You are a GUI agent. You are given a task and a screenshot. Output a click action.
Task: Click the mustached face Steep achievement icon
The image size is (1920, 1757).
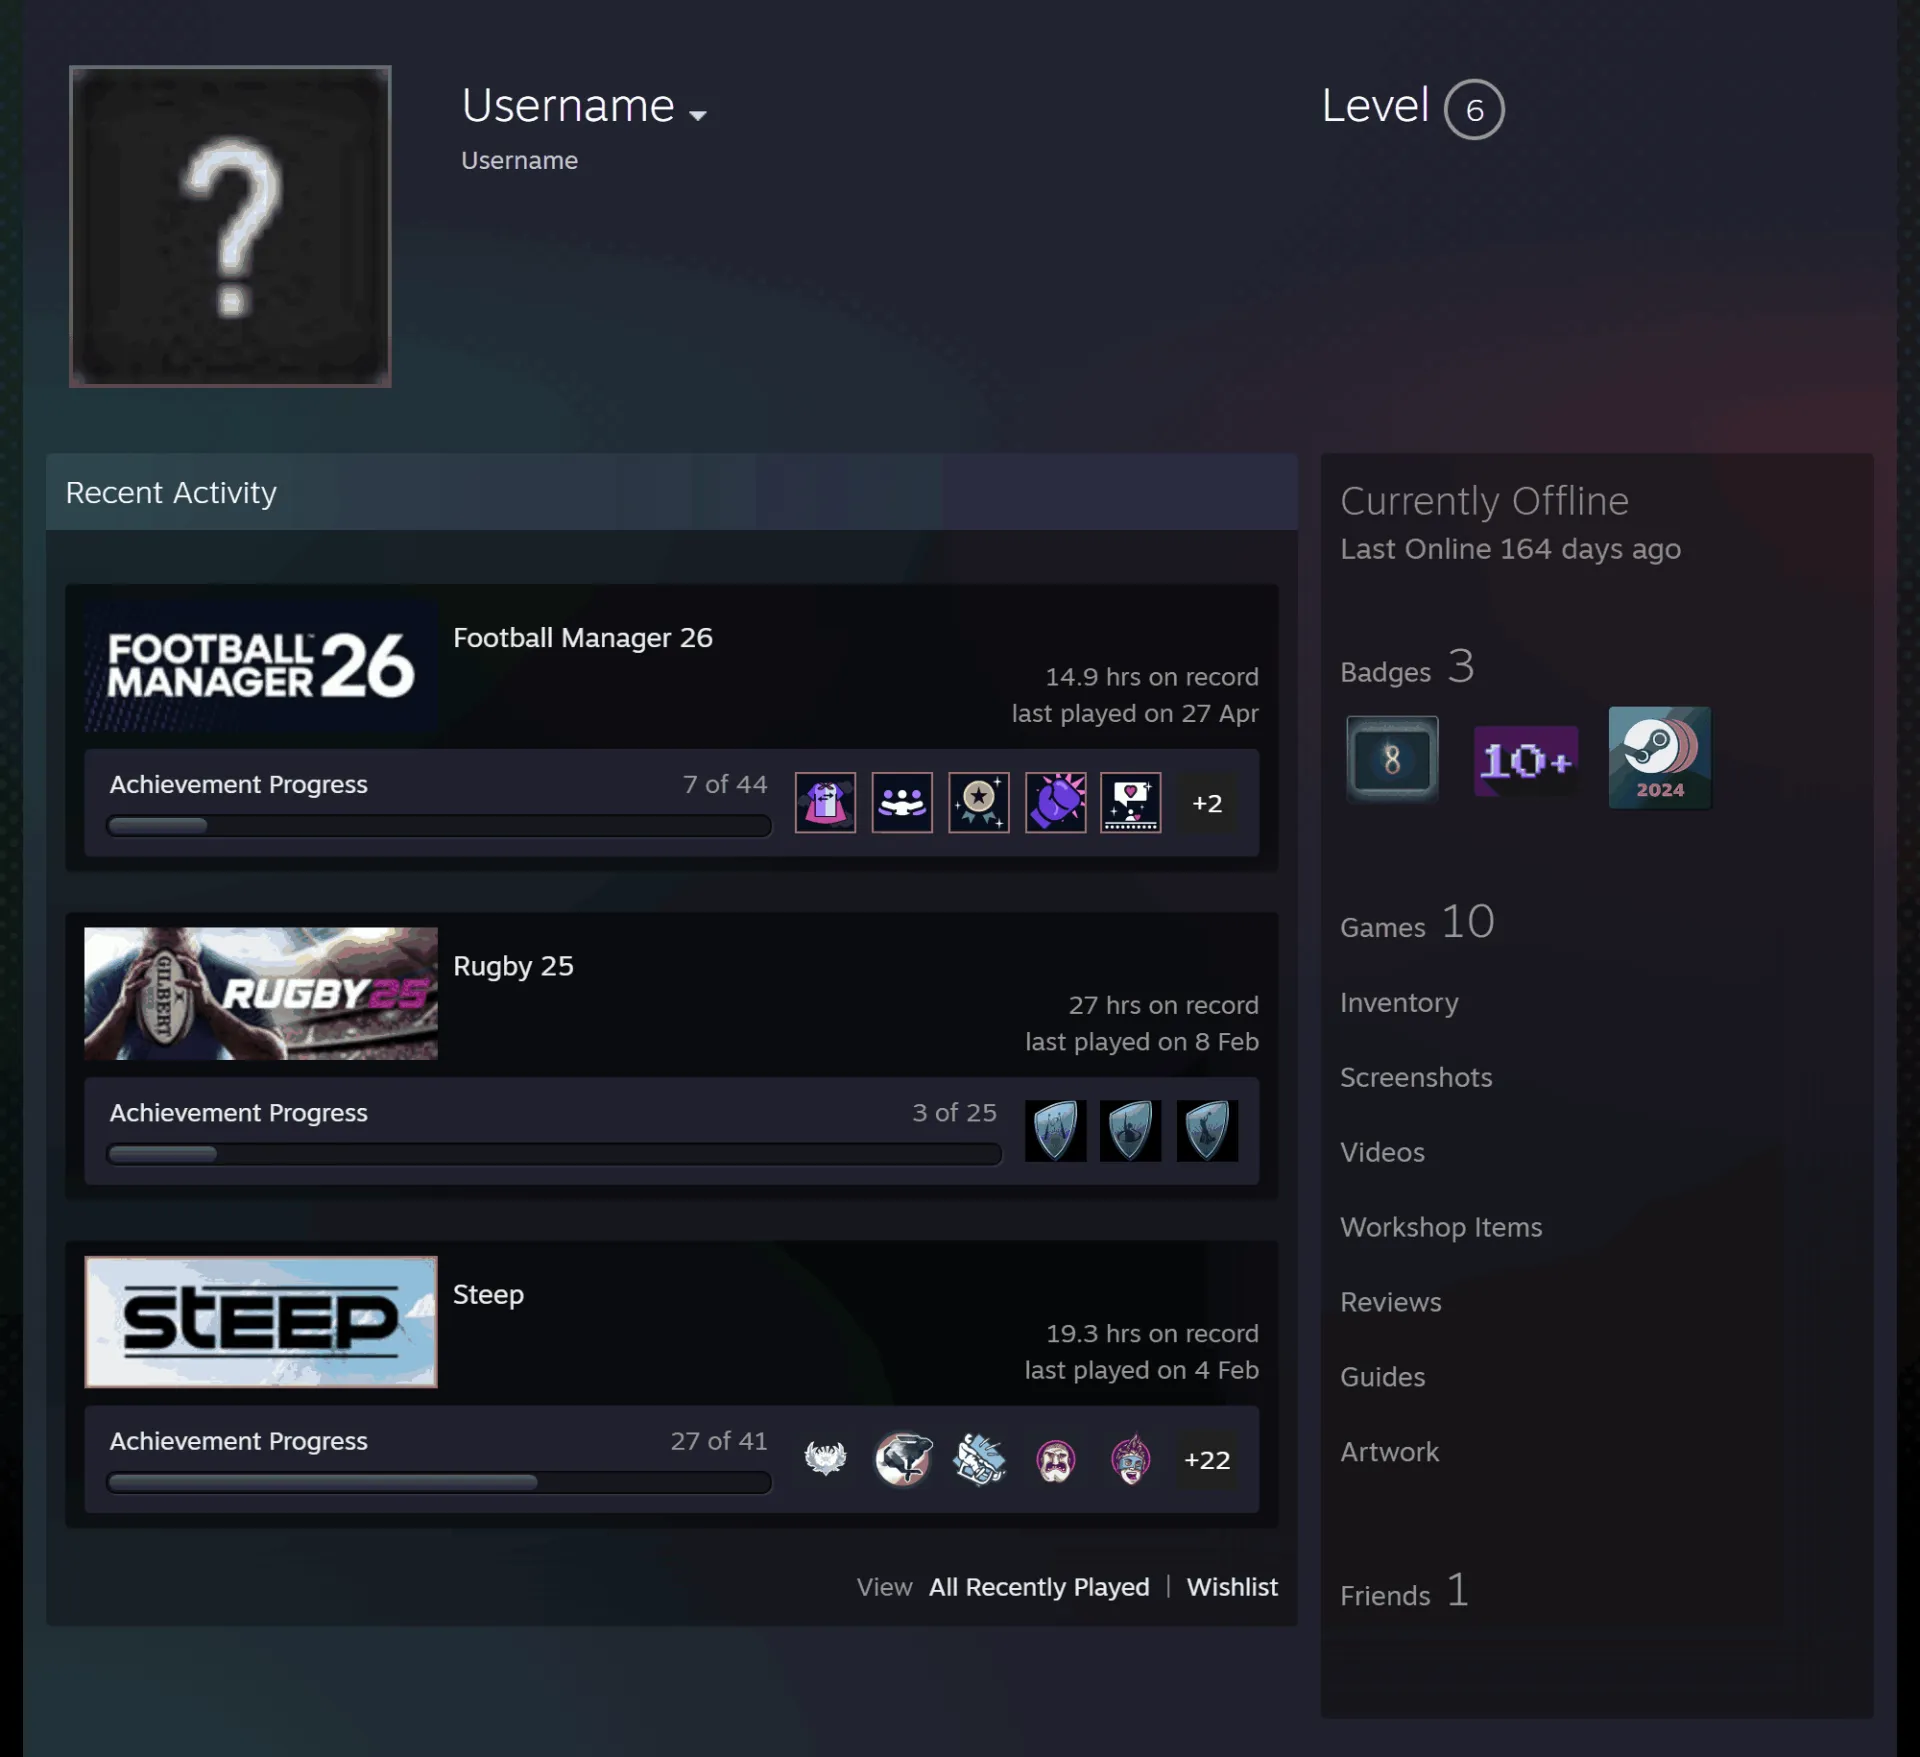[1055, 1459]
